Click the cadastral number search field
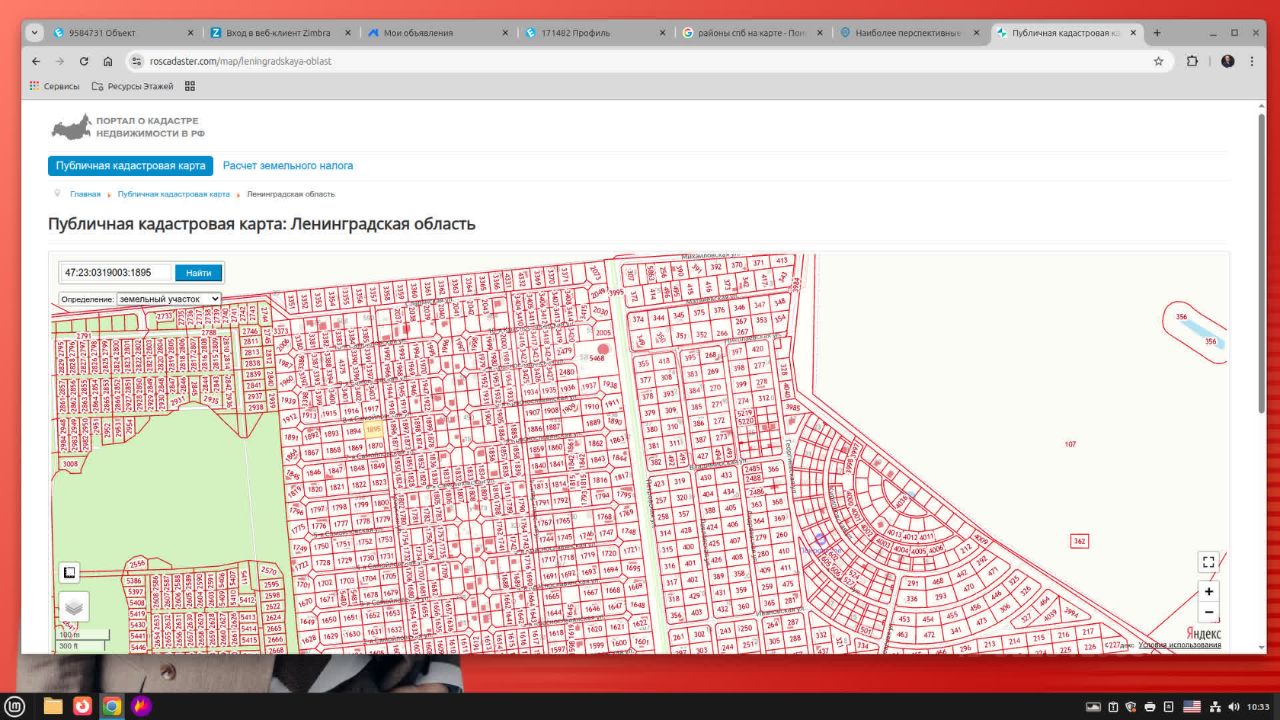 click(116, 273)
